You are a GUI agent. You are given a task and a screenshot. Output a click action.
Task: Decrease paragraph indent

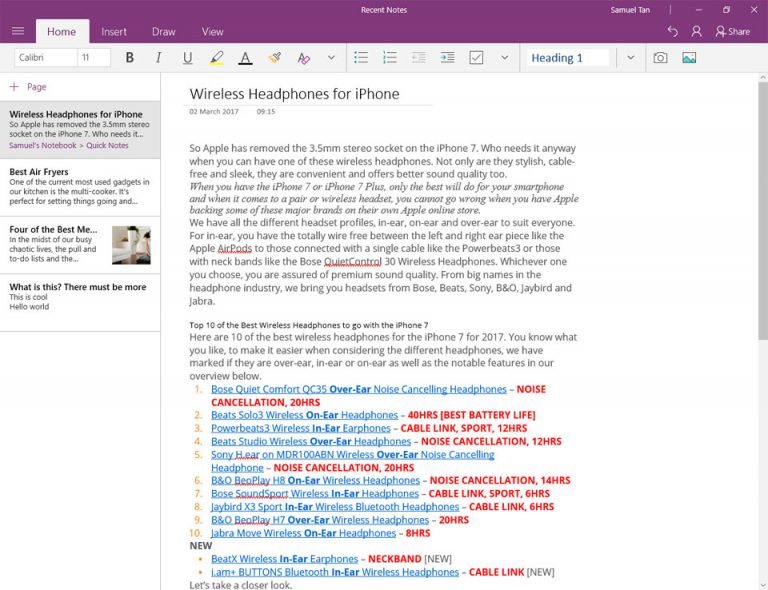[419, 58]
